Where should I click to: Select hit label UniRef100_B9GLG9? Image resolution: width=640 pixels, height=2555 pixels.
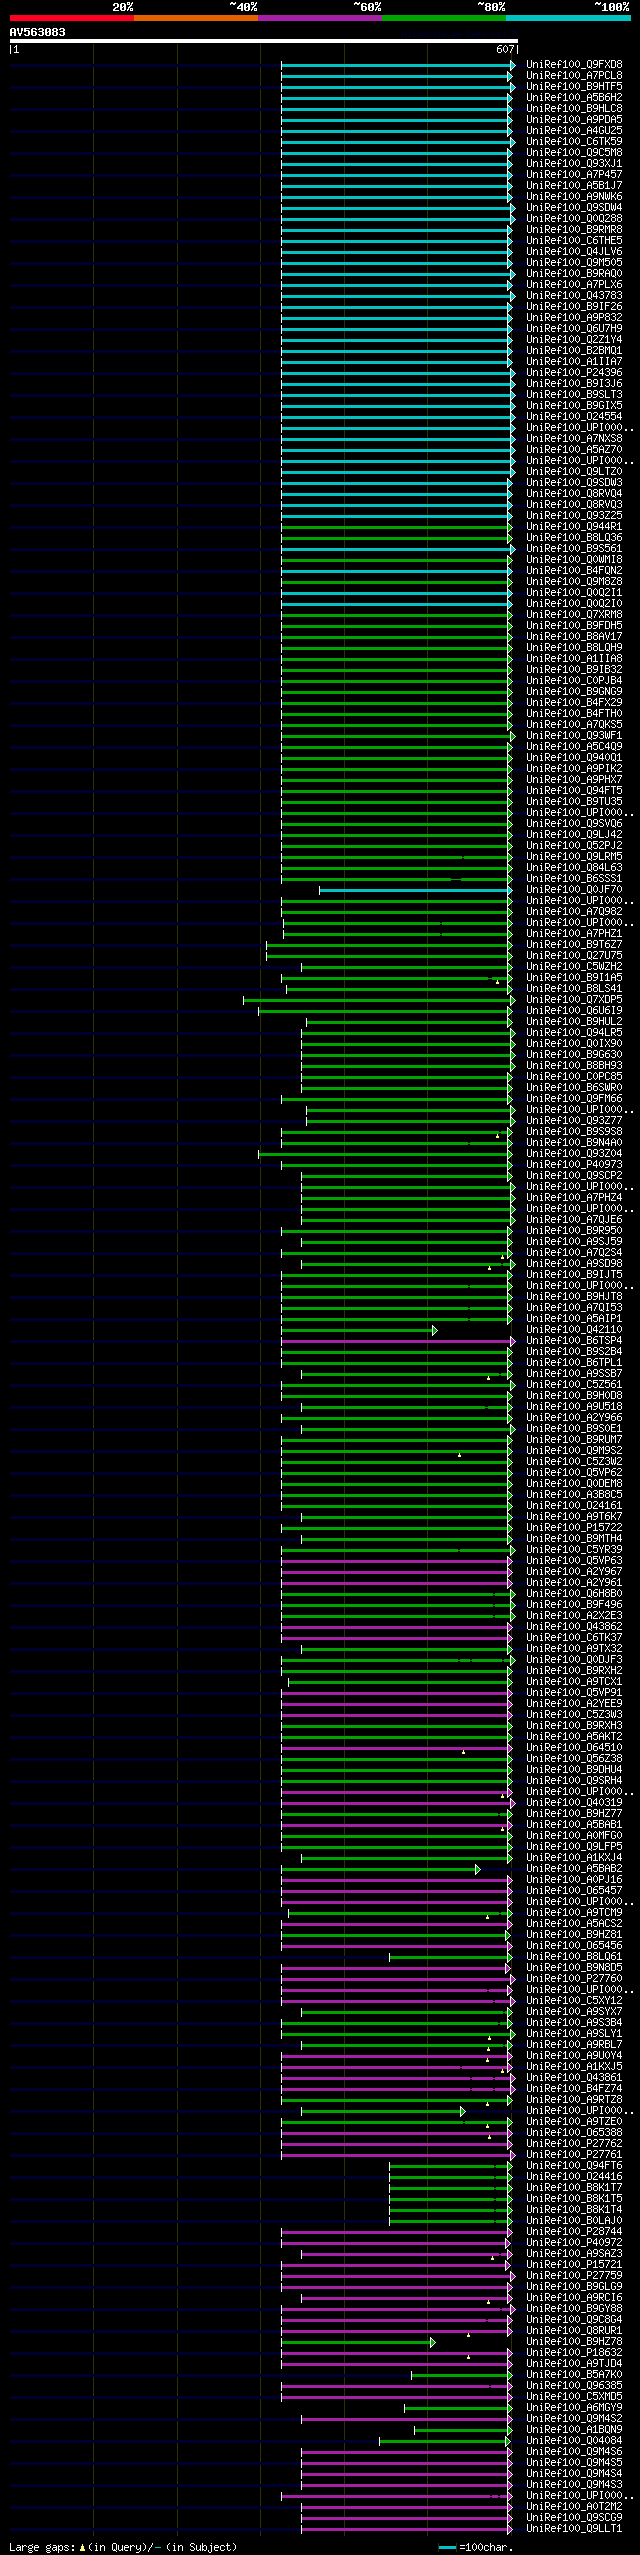(x=574, y=2287)
